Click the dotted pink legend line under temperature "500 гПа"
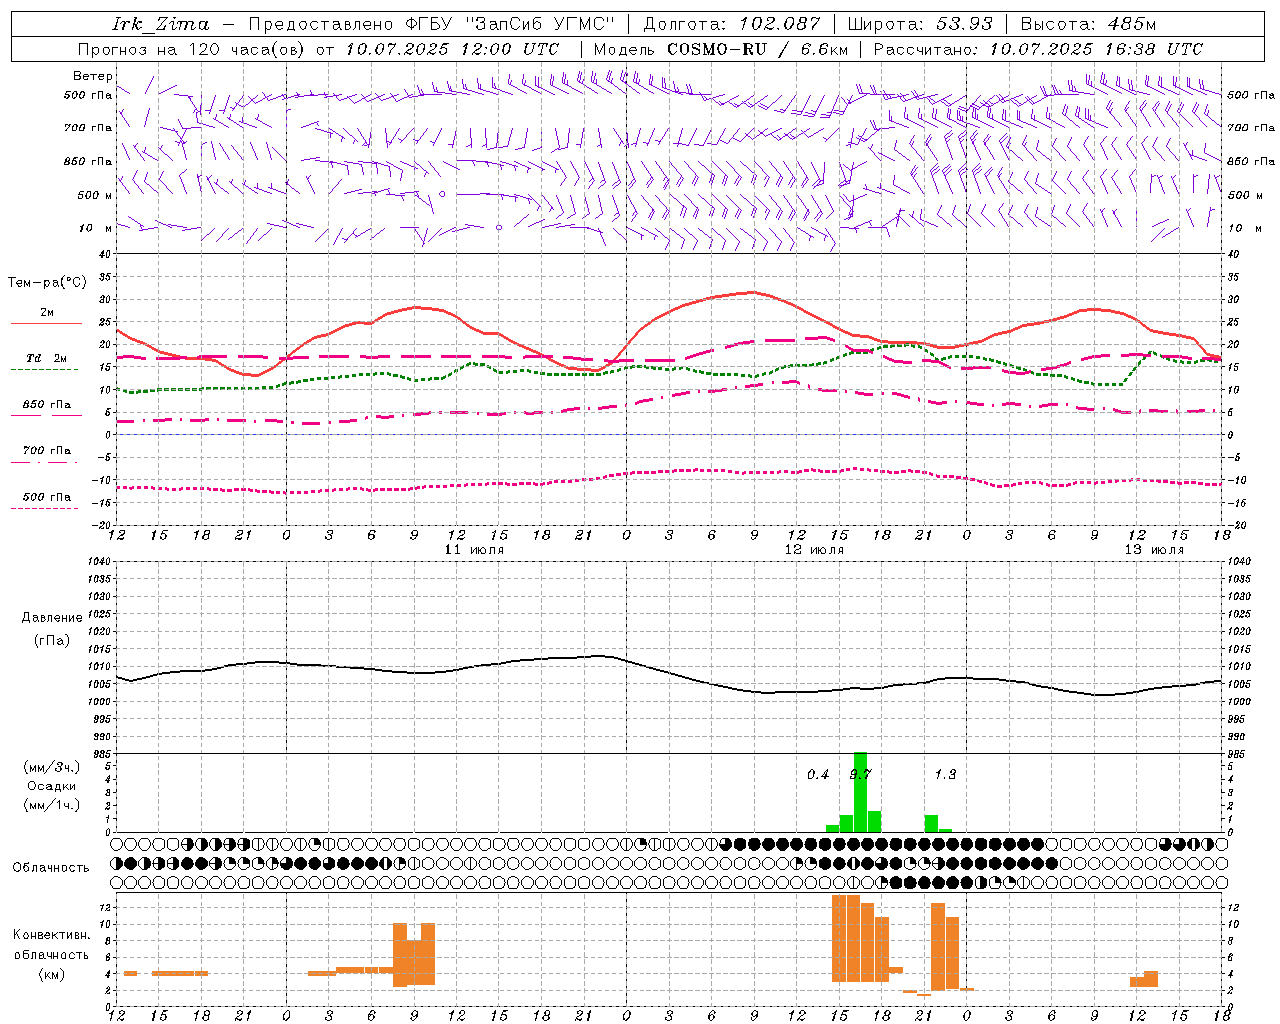Screen dimensions: 1280x1024 [x=44, y=509]
